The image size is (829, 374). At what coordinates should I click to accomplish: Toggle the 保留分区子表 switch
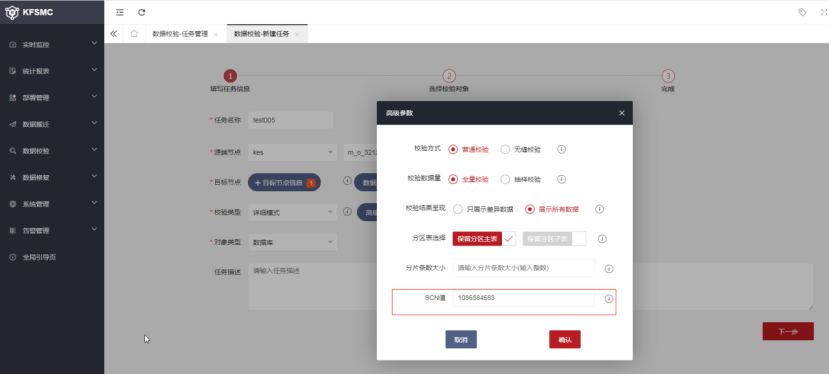click(555, 239)
